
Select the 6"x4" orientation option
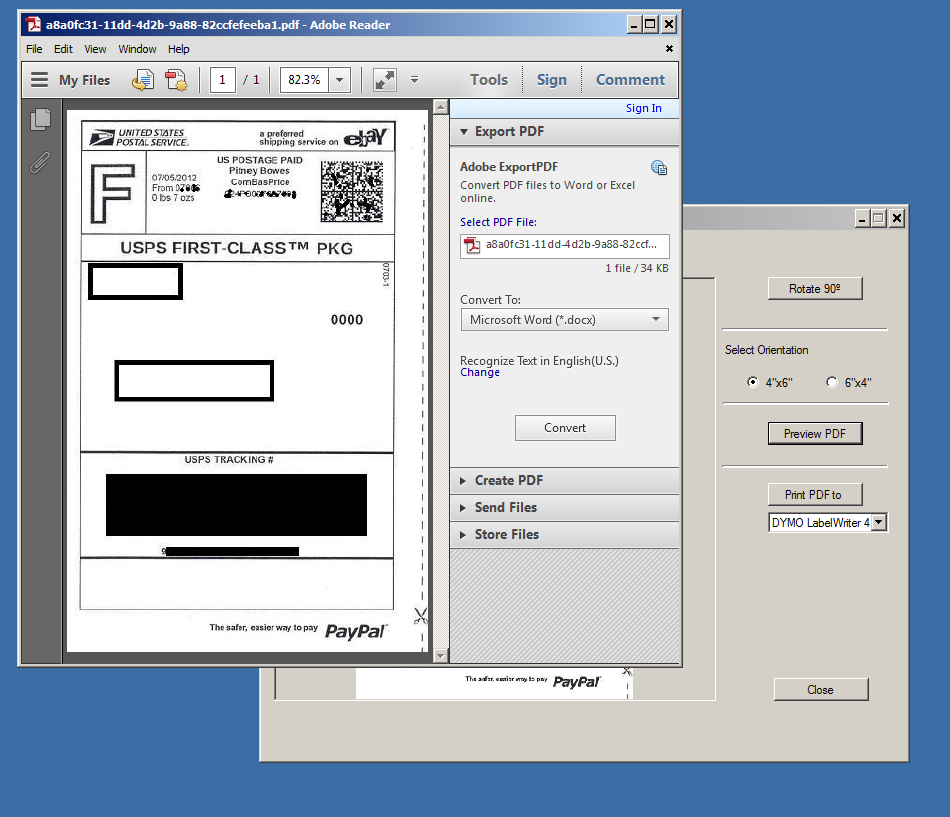(x=832, y=382)
